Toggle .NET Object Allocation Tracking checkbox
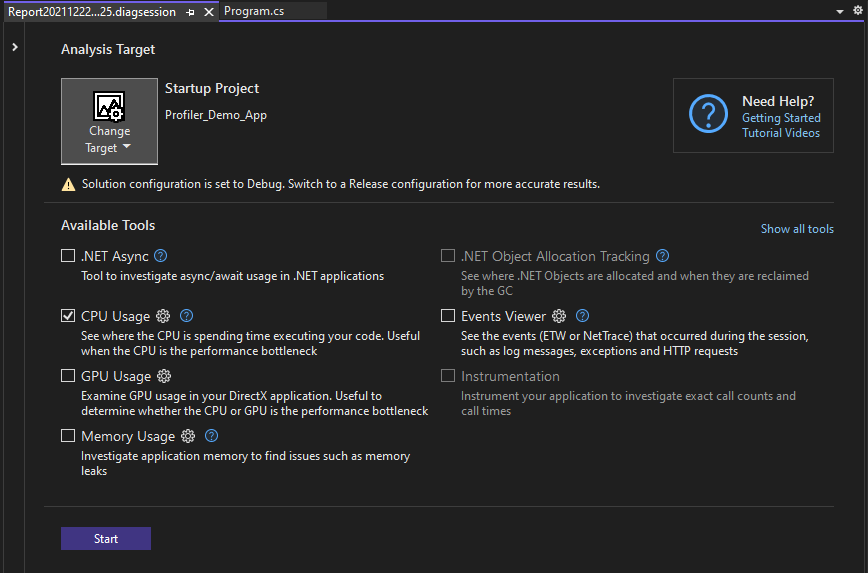The image size is (868, 573). 448,256
